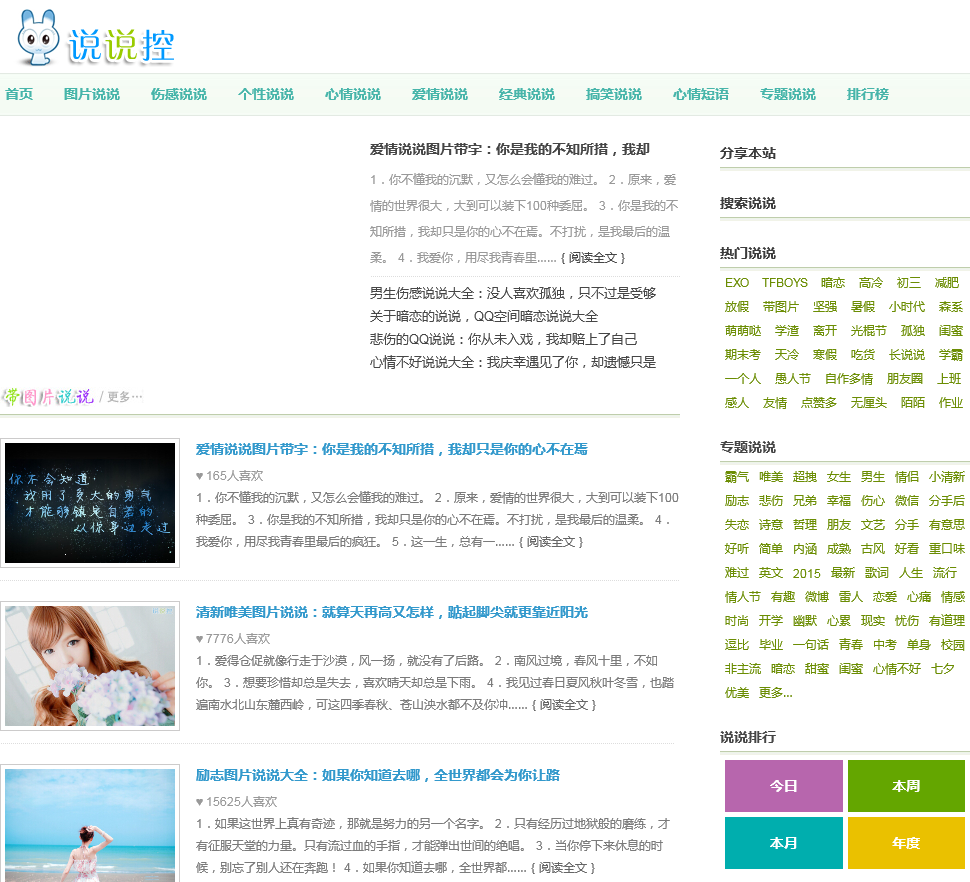
Task: Open the 伤感说说 menu item
Action: 179,94
